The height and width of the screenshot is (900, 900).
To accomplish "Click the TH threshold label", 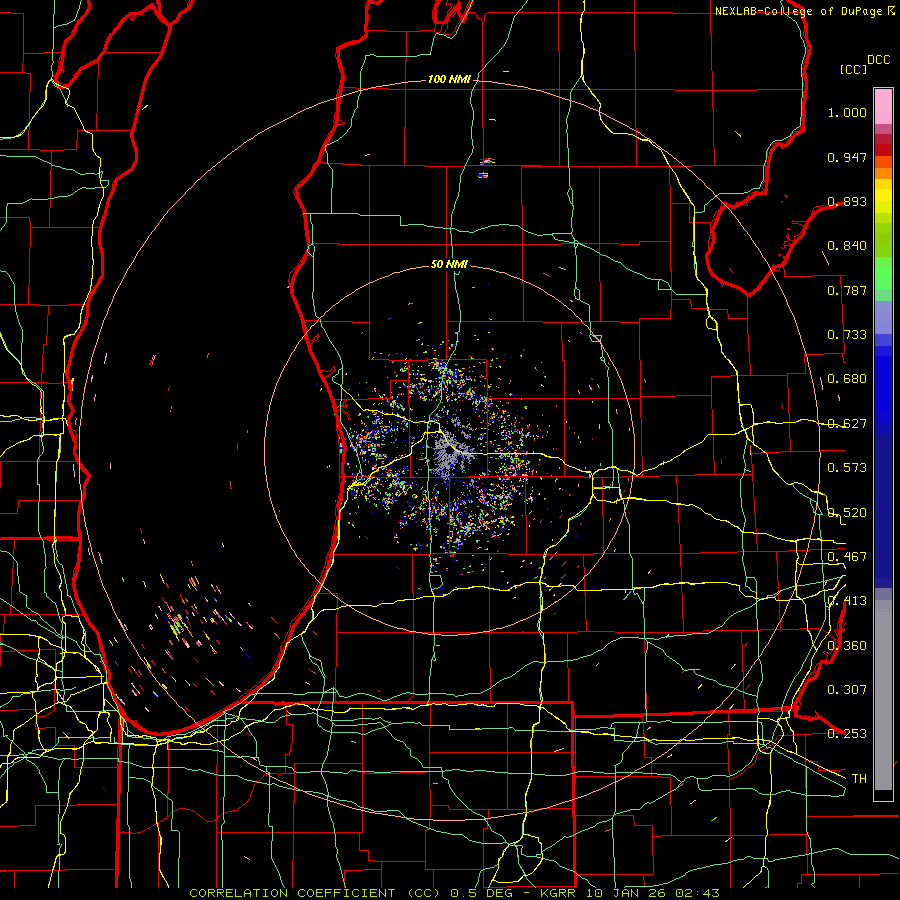I will pos(859,779).
